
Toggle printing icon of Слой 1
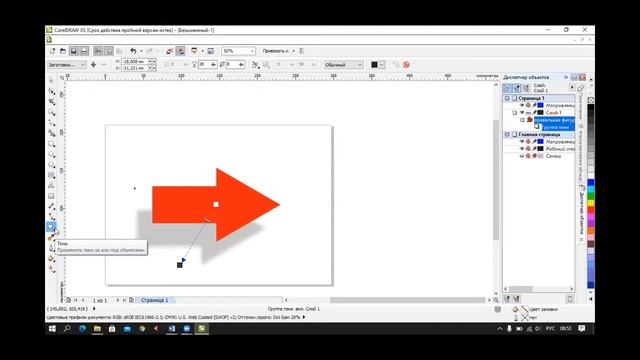point(528,113)
